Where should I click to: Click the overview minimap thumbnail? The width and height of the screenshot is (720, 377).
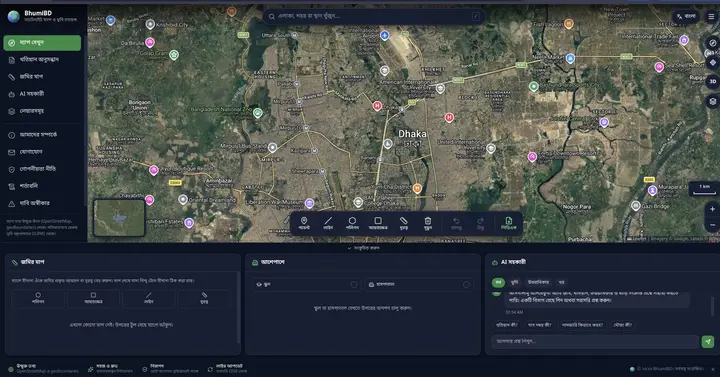119,218
